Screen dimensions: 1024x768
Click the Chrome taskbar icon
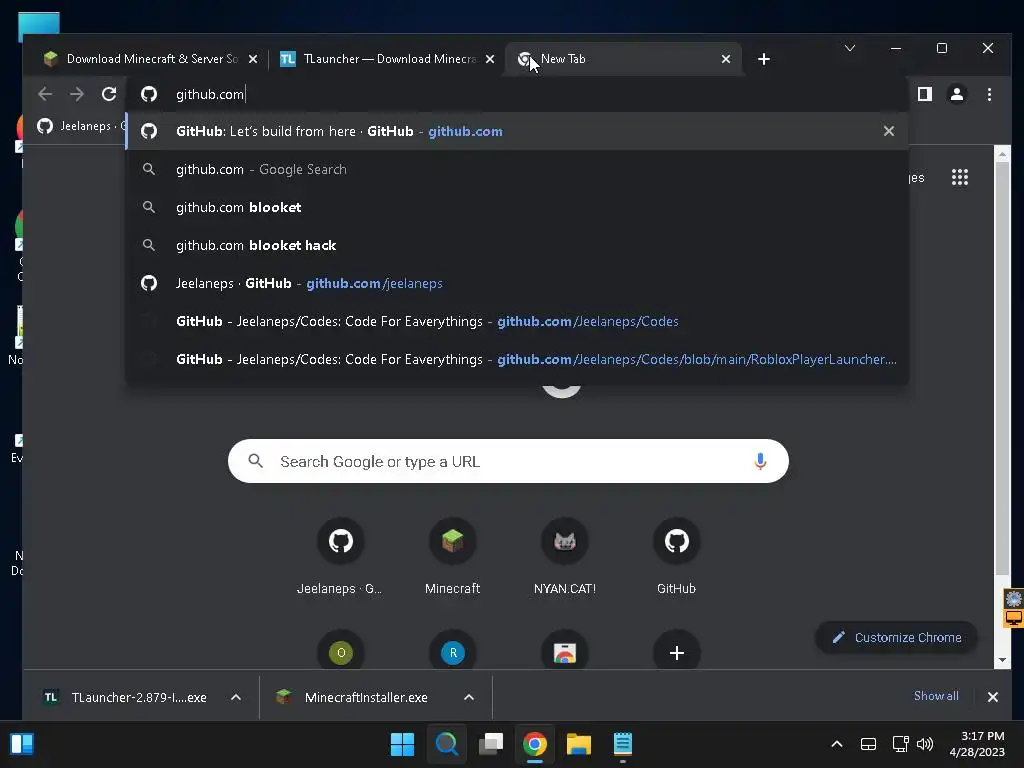[534, 744]
